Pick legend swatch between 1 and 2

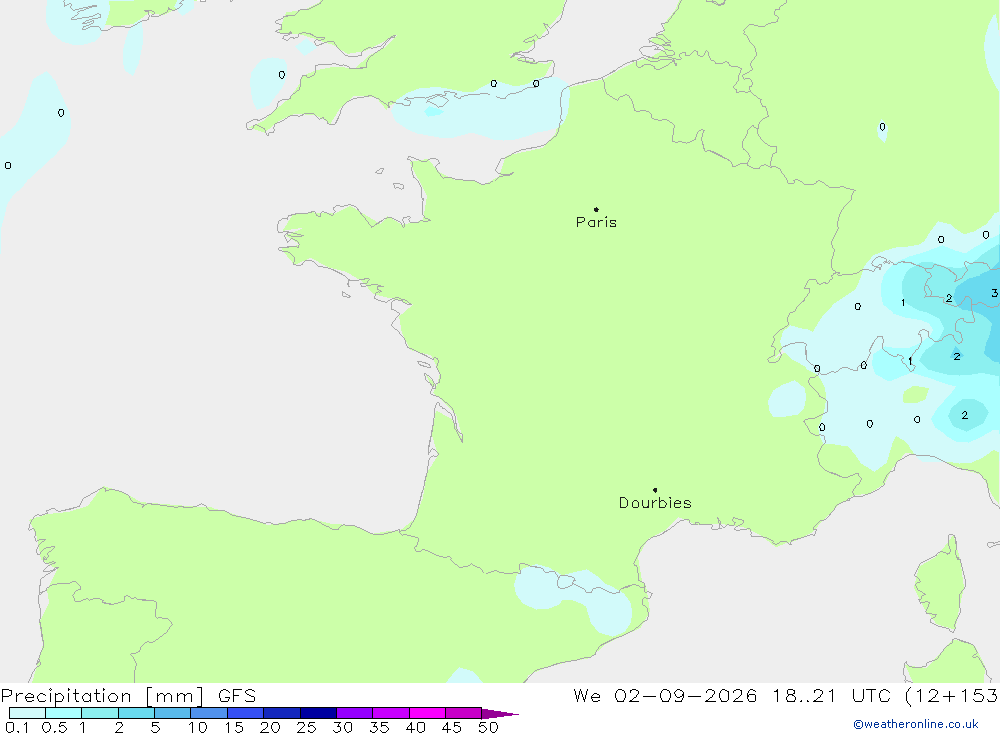[x=100, y=713]
